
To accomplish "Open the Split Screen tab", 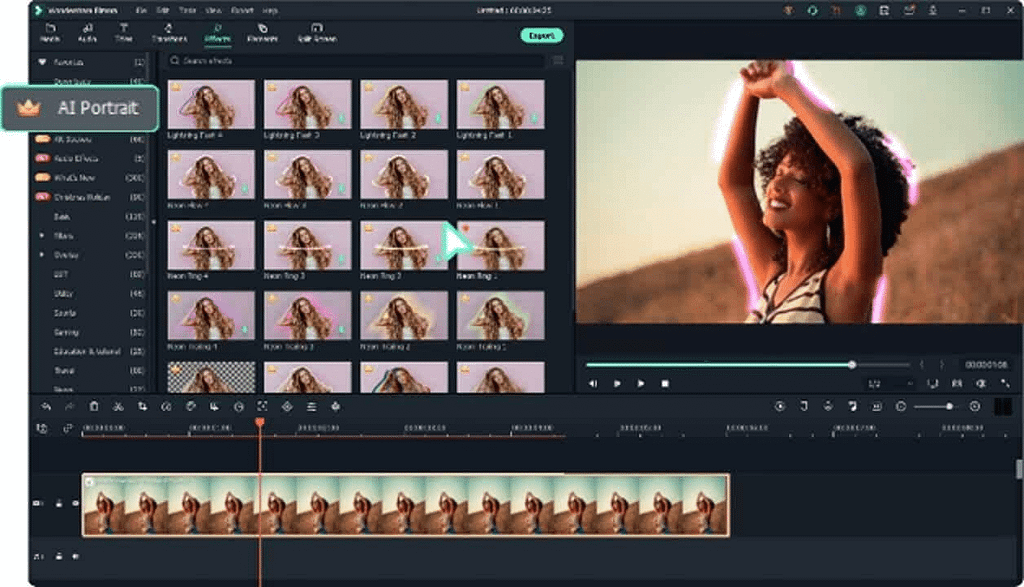I will tap(317, 33).
